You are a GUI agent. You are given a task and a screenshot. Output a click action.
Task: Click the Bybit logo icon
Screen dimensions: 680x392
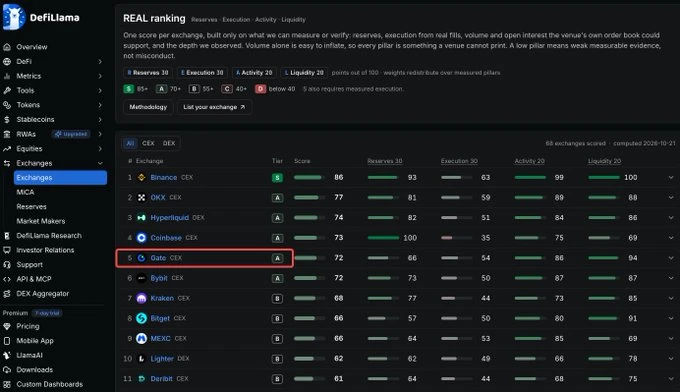(141, 278)
